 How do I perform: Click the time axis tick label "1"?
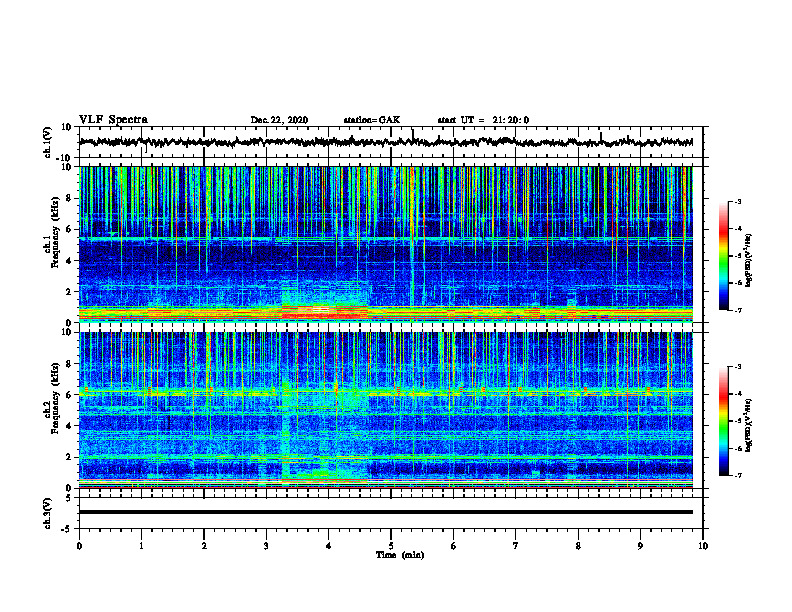141,546
